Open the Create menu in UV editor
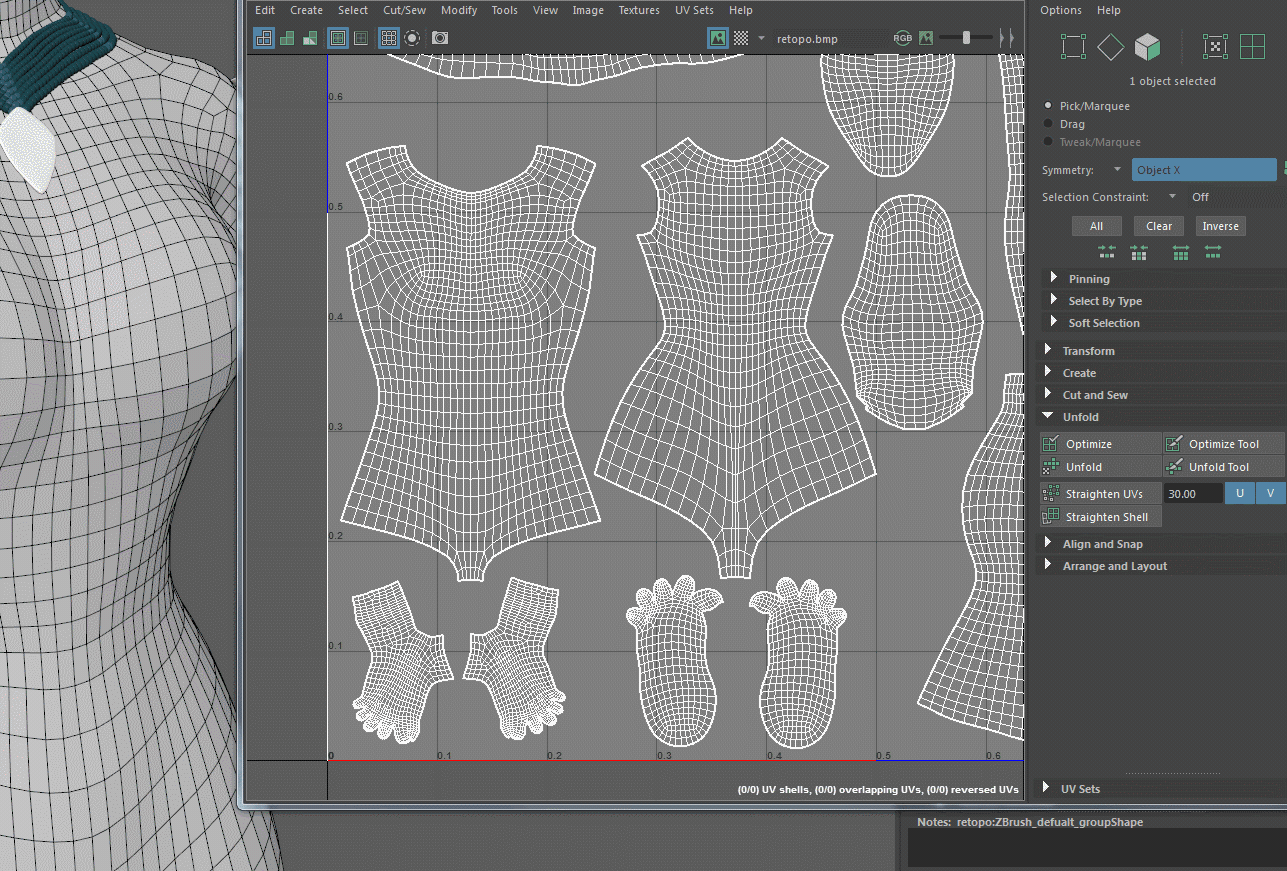 pos(306,10)
